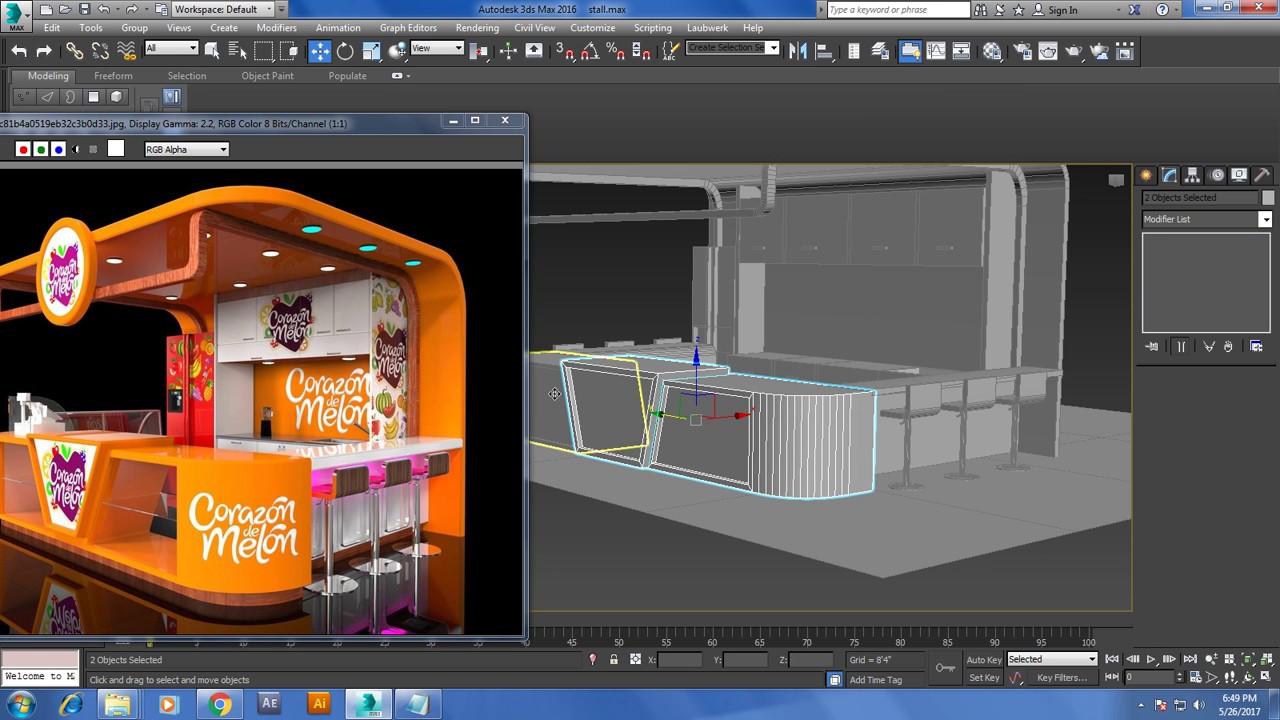Choose the Select Object tool
Image resolution: width=1280 pixels, height=720 pixels.
point(212,50)
